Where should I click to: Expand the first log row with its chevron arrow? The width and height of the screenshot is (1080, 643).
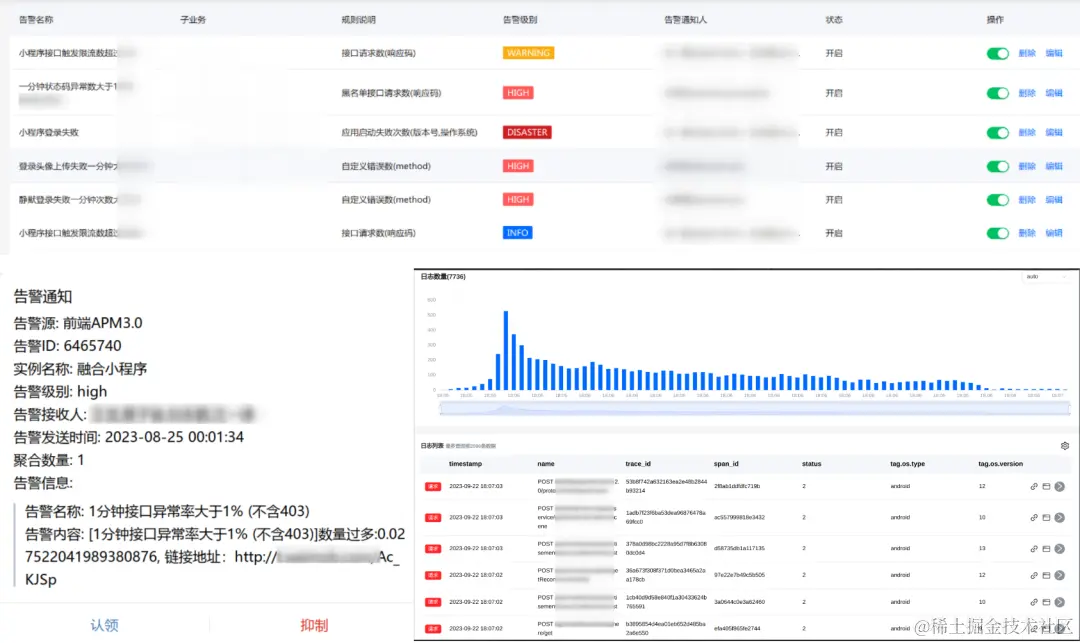[1059, 487]
